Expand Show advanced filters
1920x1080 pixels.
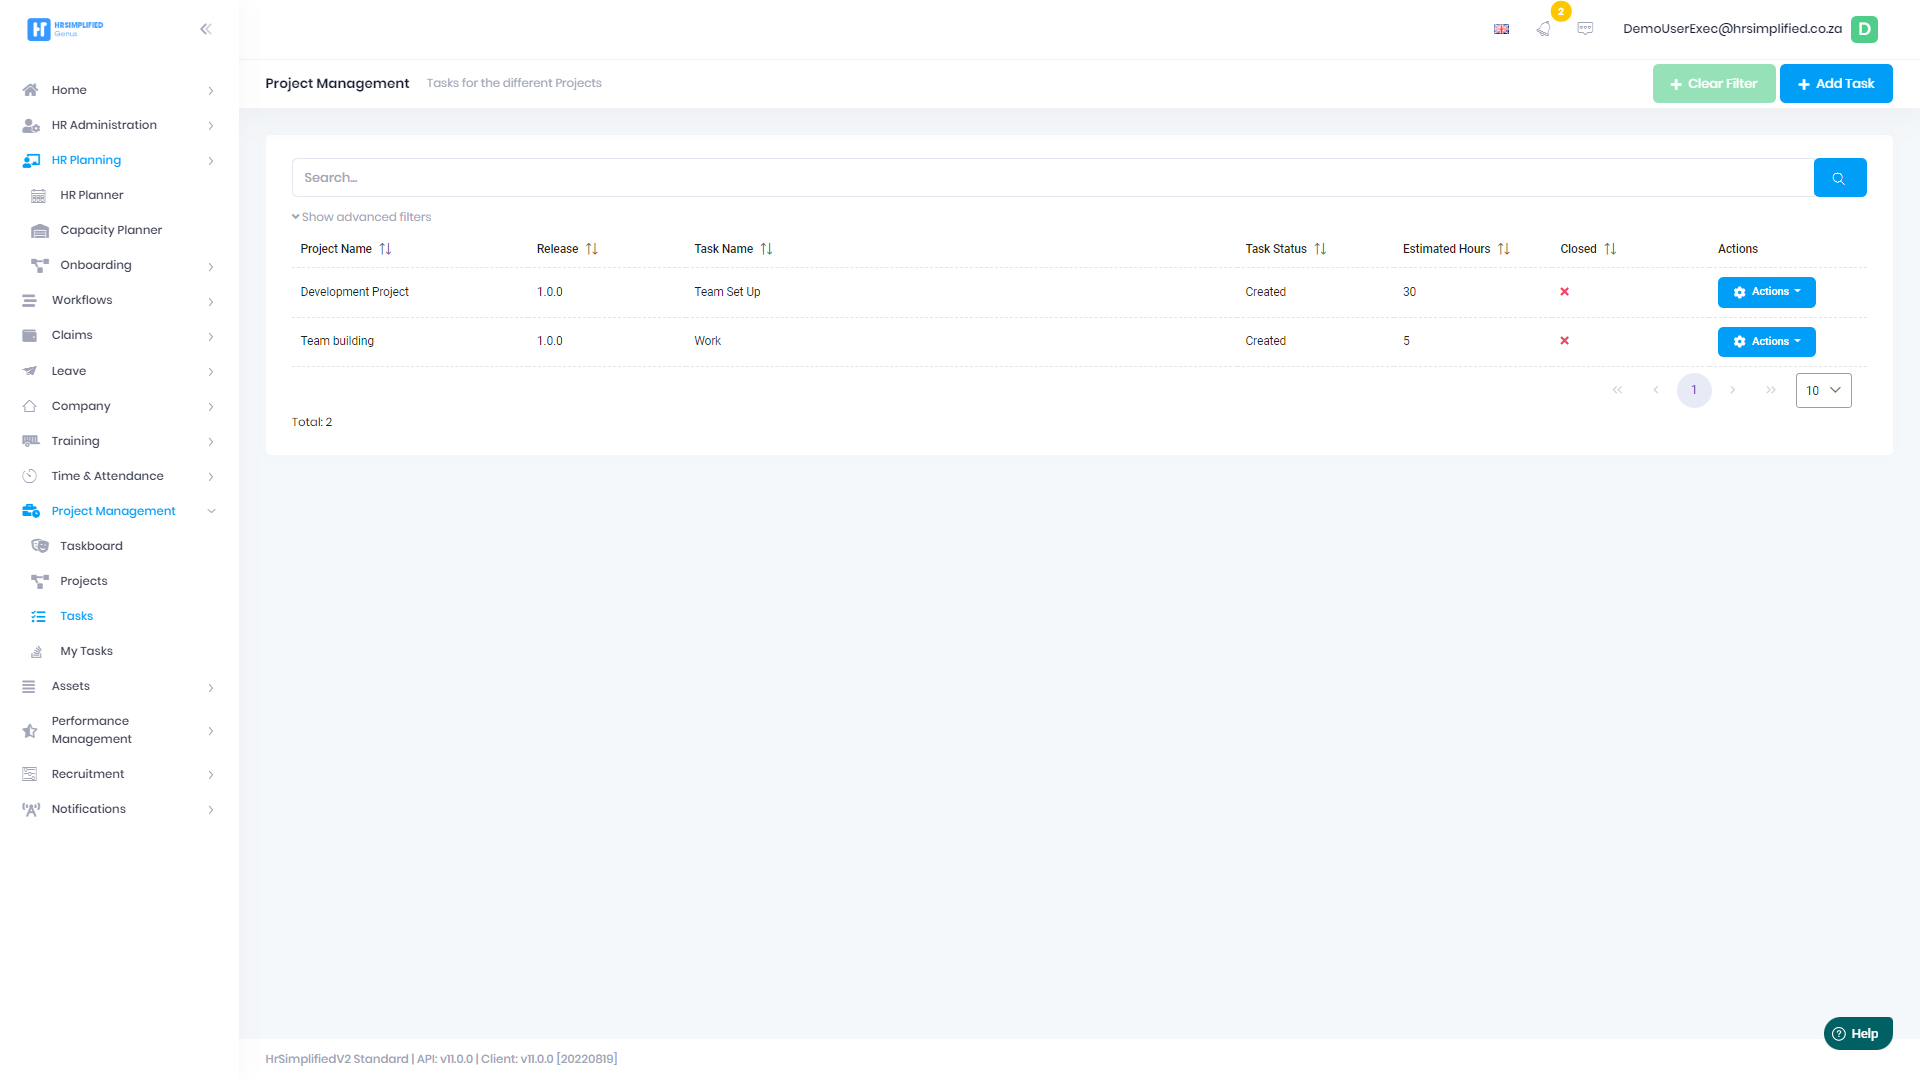pos(362,217)
